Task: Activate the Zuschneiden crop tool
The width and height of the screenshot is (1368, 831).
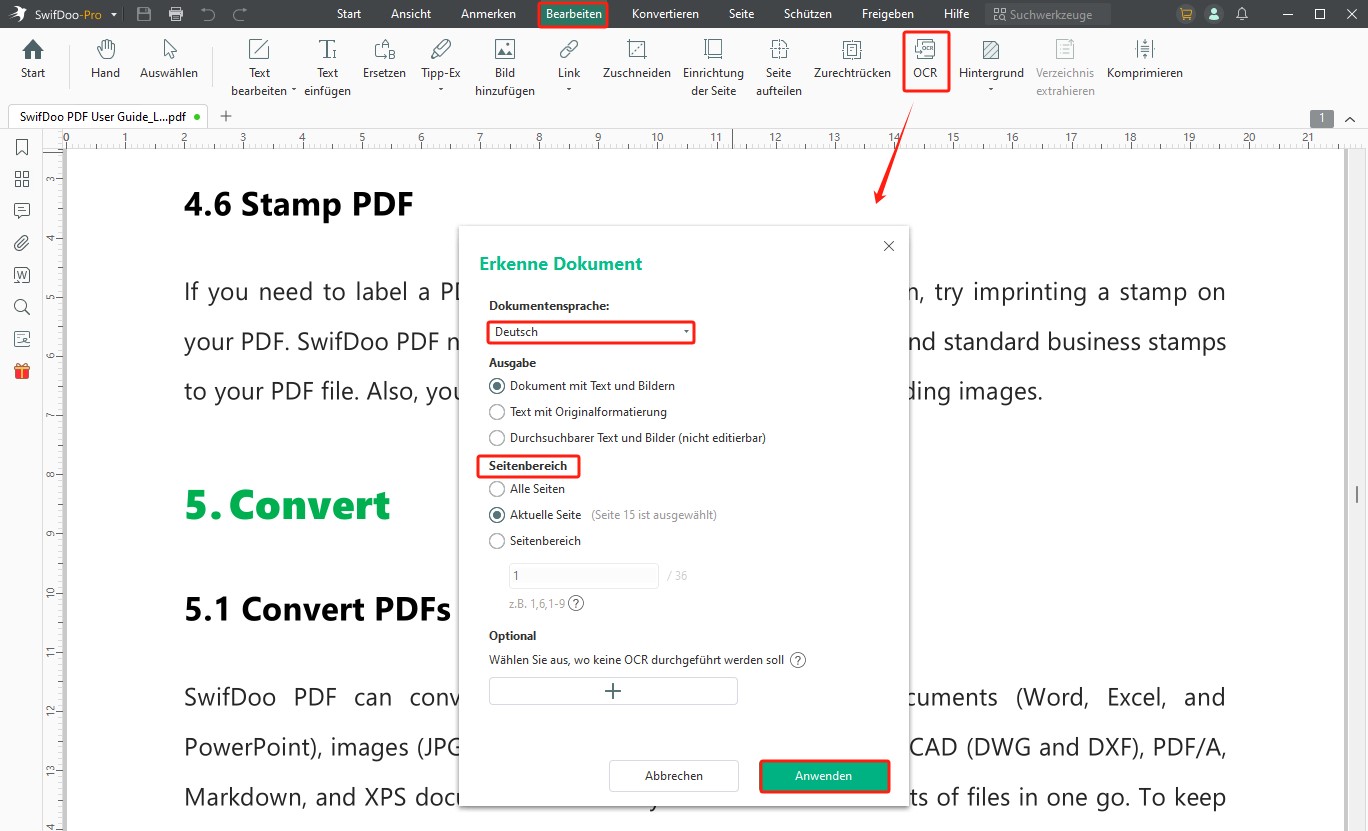Action: point(637,60)
